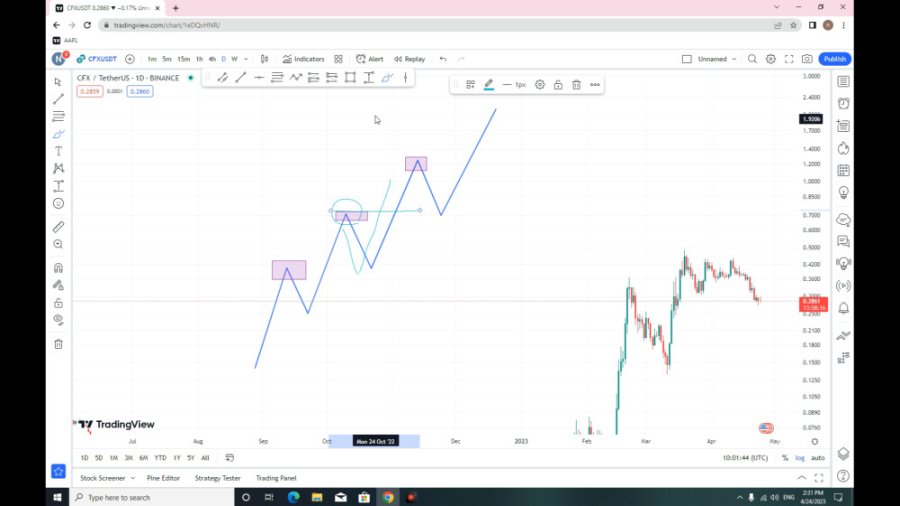The image size is (900, 506).
Task: Select the Text tool in left sidebar
Action: [58, 151]
